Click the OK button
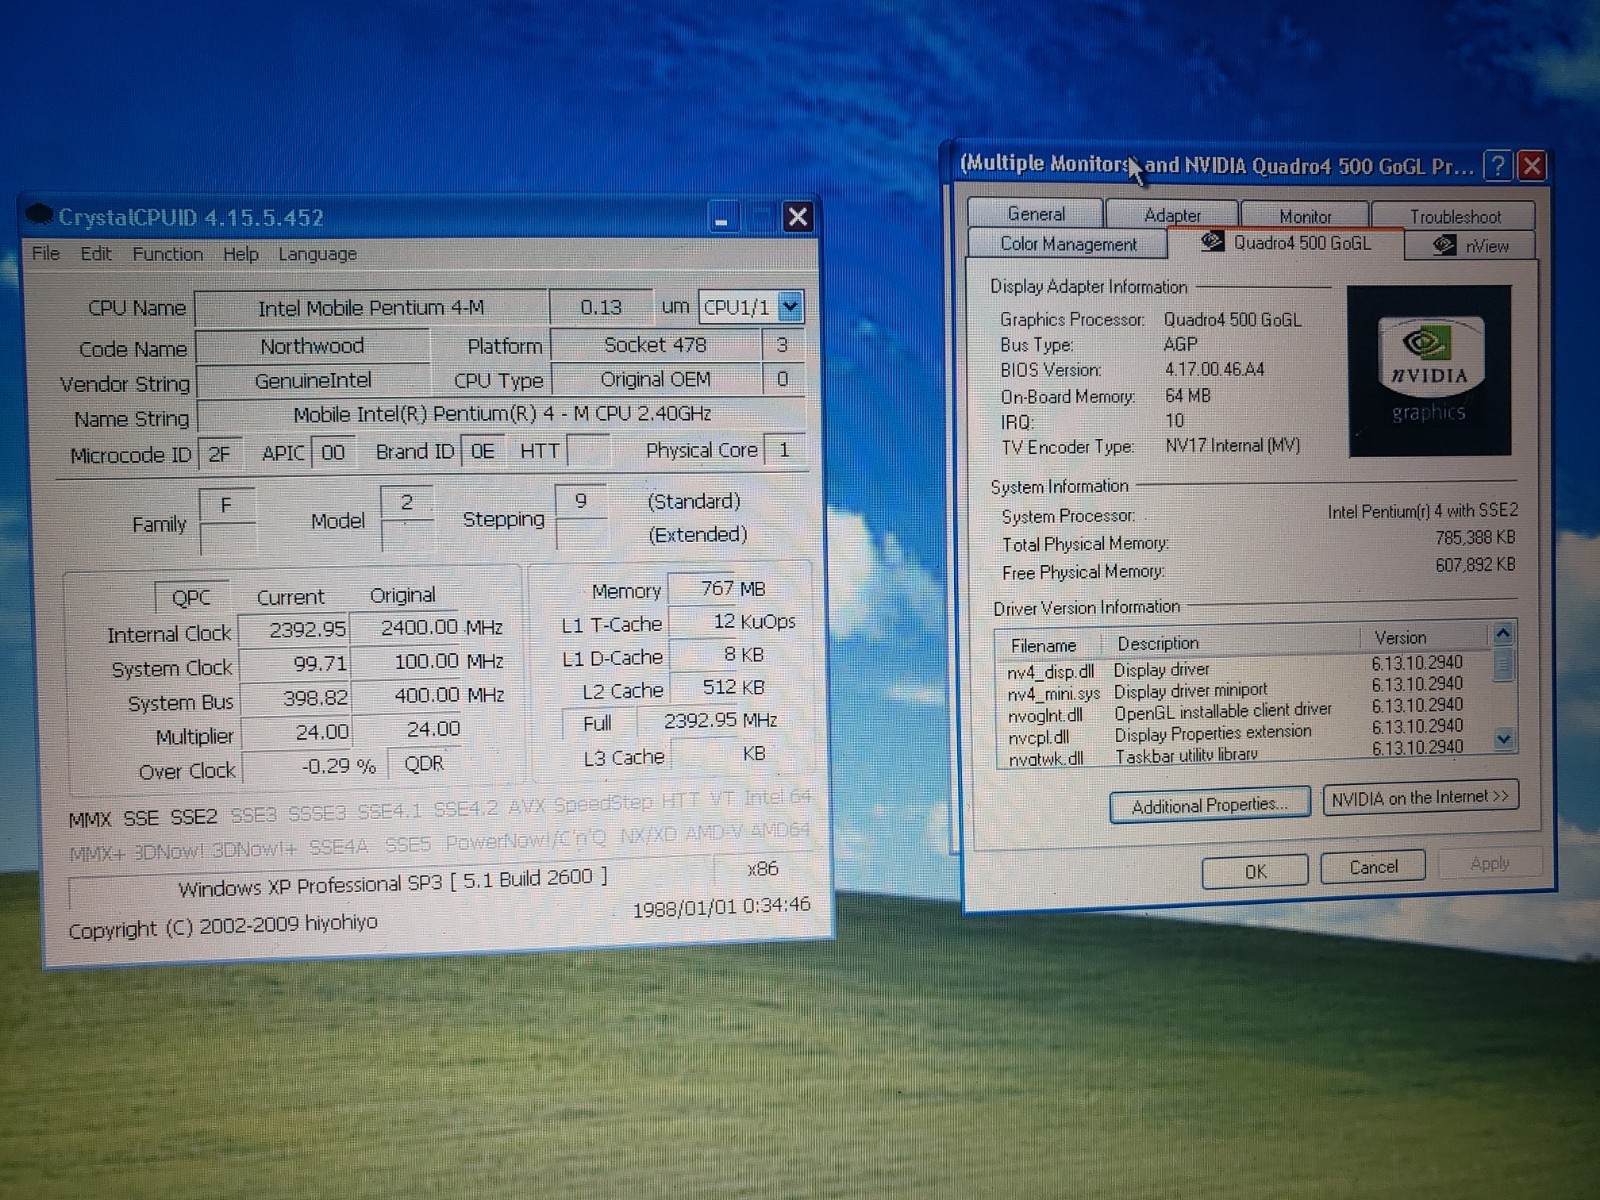The width and height of the screenshot is (1600, 1200). tap(1255, 871)
